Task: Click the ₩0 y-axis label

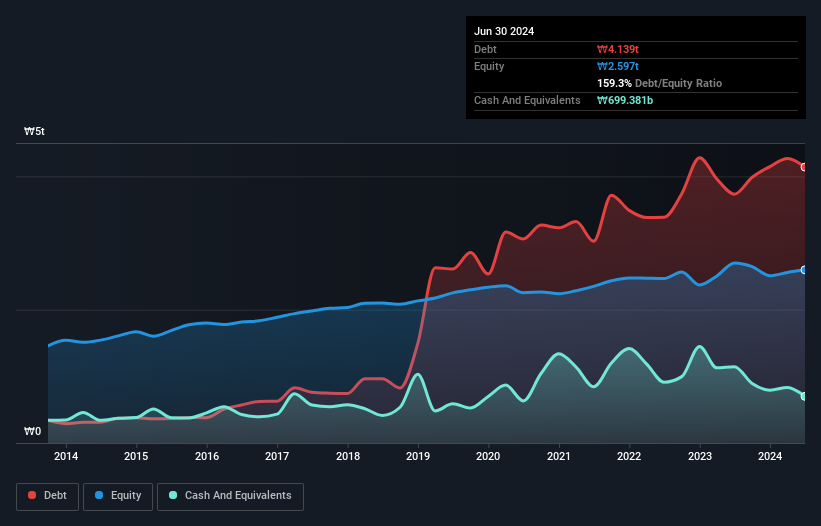Action: click(32, 431)
